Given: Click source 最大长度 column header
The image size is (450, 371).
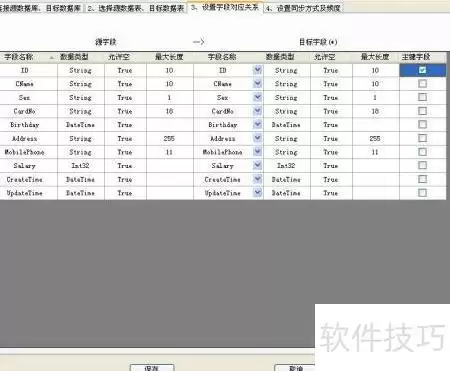Looking at the screenshot, I should click(x=170, y=57).
